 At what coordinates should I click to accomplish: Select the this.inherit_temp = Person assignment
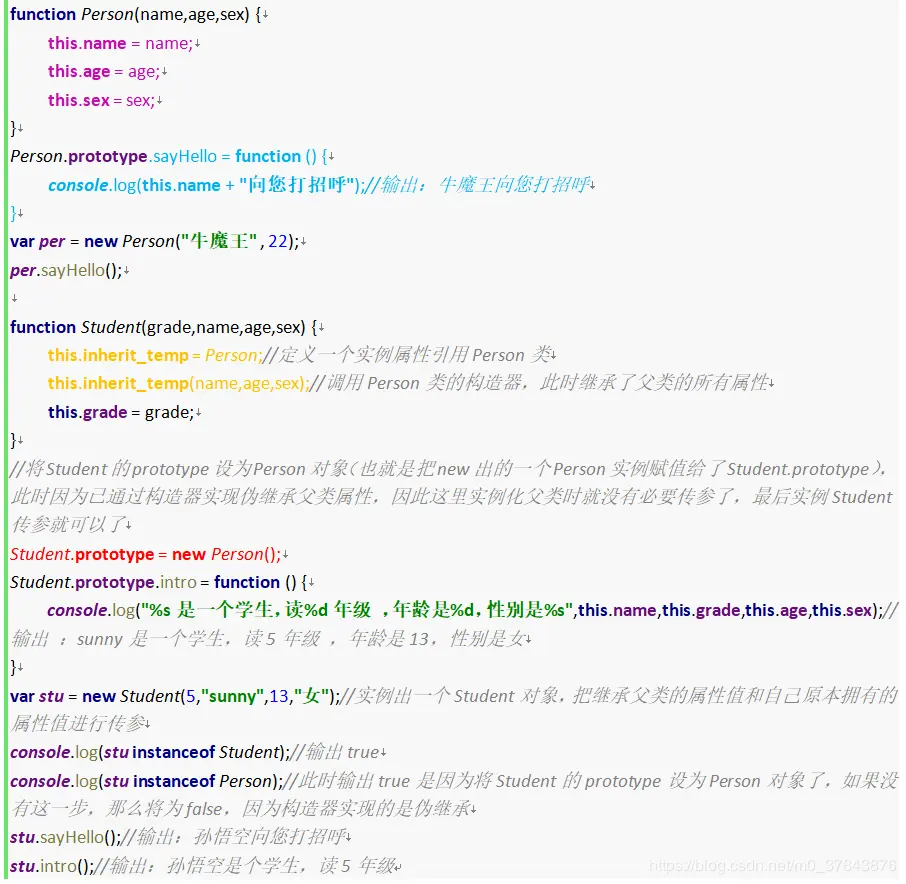[150, 355]
